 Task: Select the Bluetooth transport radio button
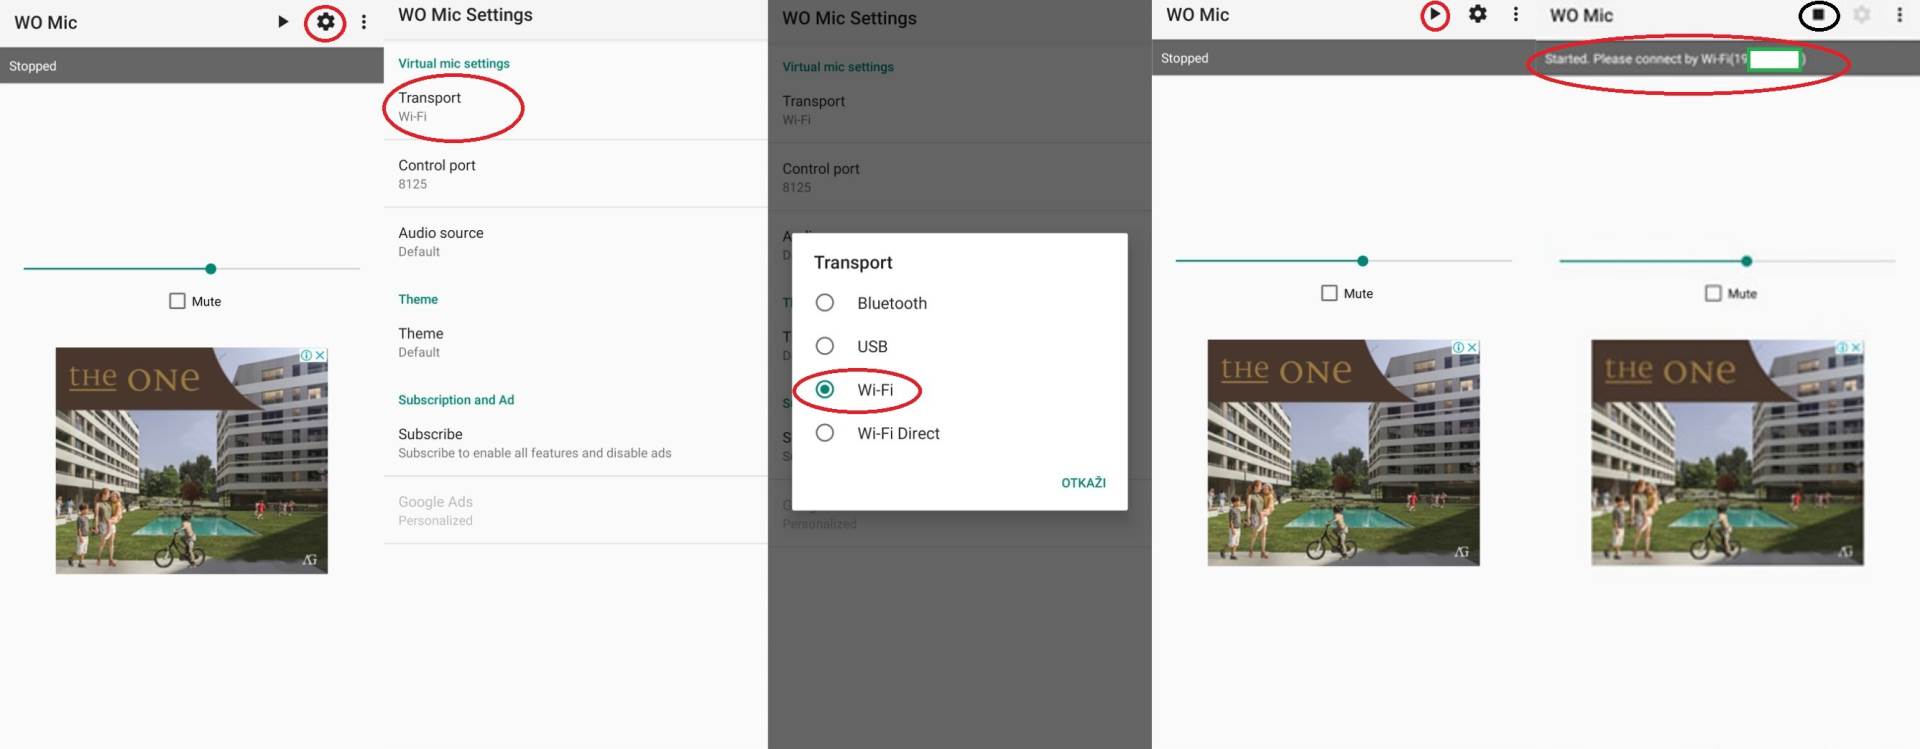pos(825,303)
